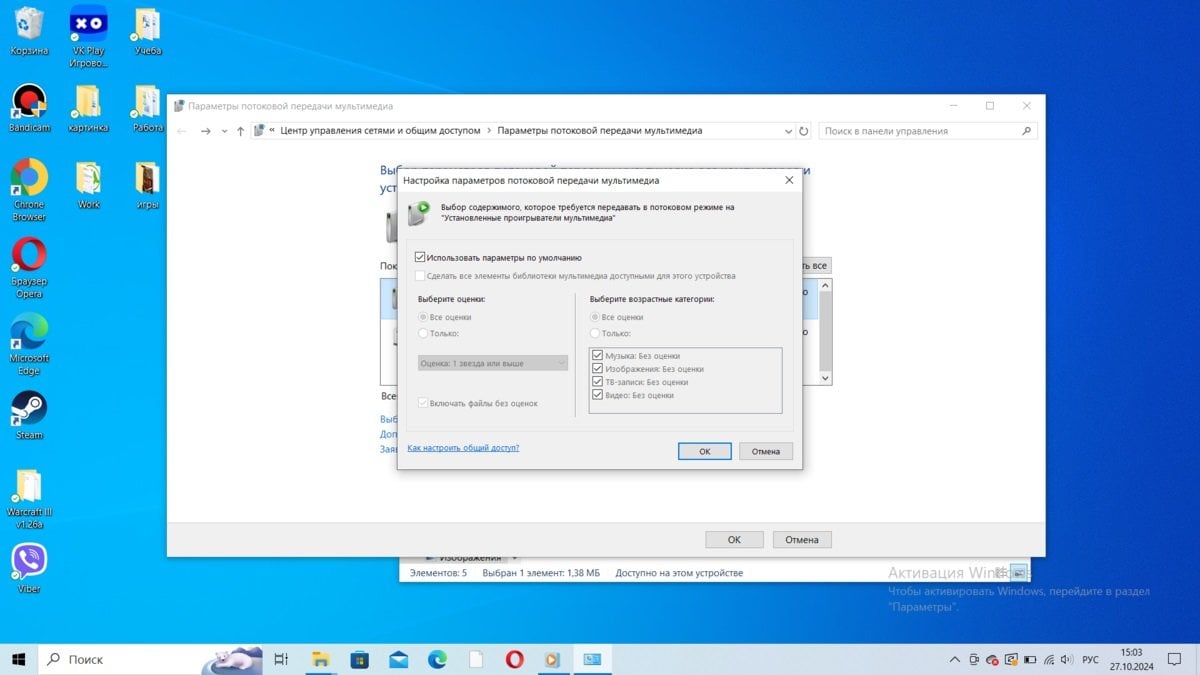The height and width of the screenshot is (675, 1200).
Task: Open Windows Media Player taskbar icon
Action: pos(552,659)
